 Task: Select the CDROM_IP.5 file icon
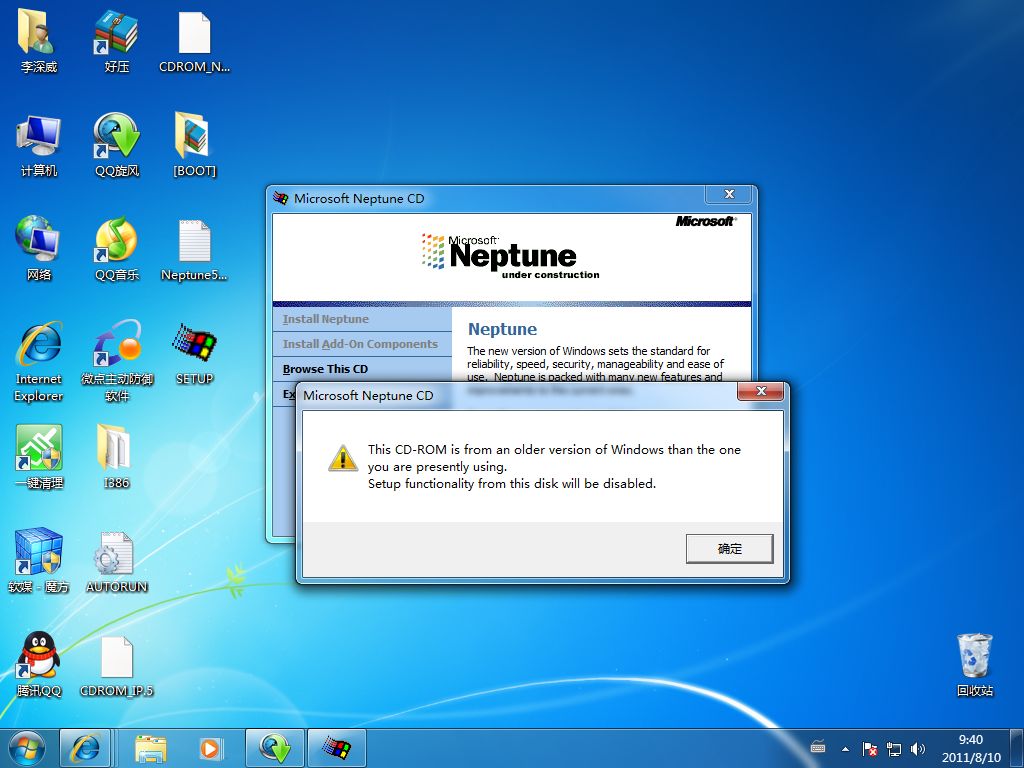click(x=116, y=665)
